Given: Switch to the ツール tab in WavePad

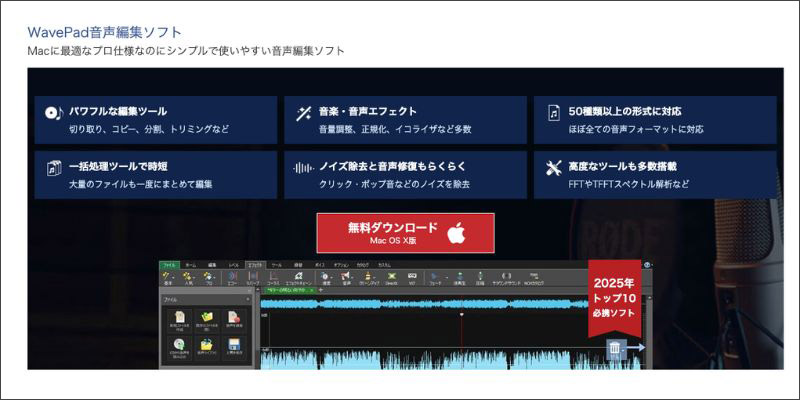Looking at the screenshot, I should click(277, 265).
